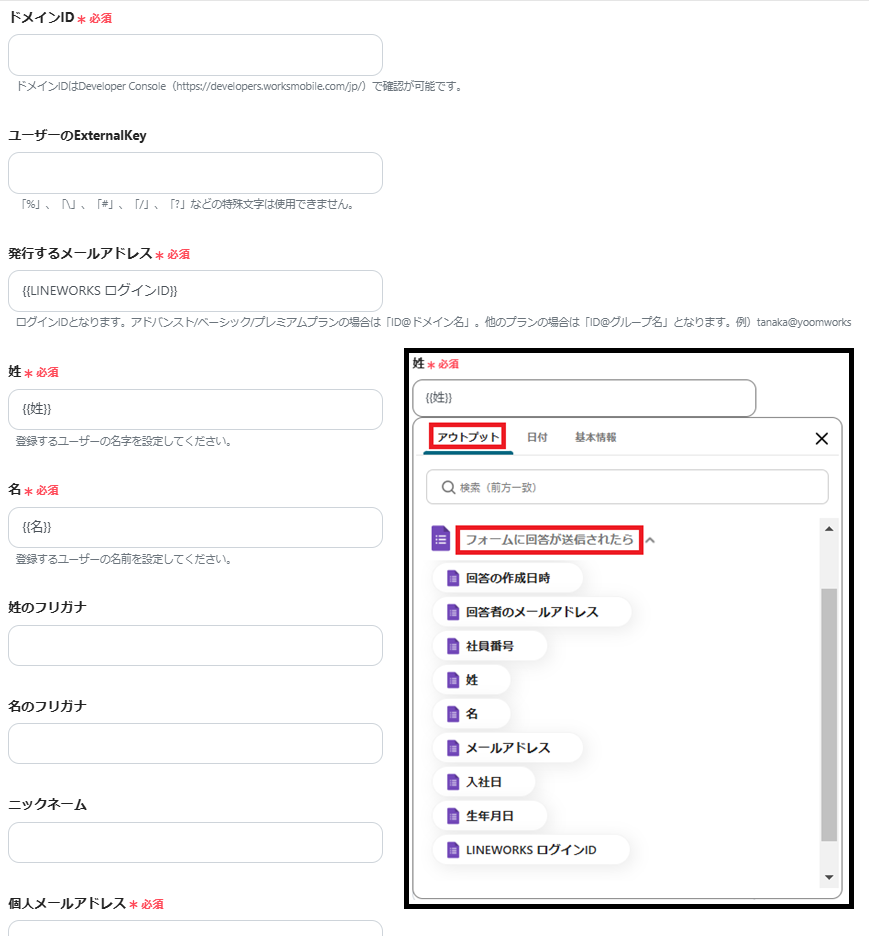Viewport: 869px width, 936px height.
Task: Click the output list scroll up arrow
Action: pyautogui.click(x=829, y=529)
